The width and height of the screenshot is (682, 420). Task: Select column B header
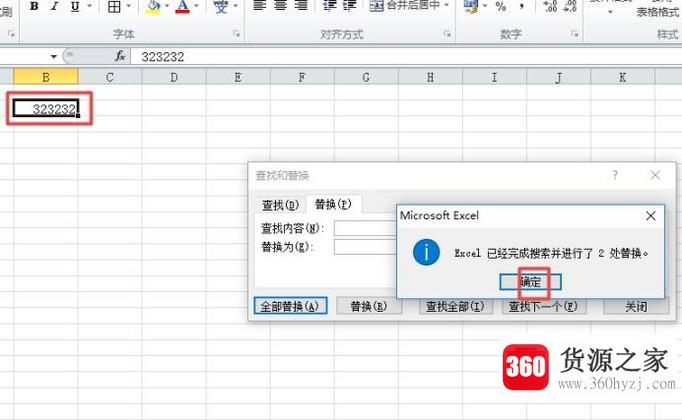tap(46, 77)
